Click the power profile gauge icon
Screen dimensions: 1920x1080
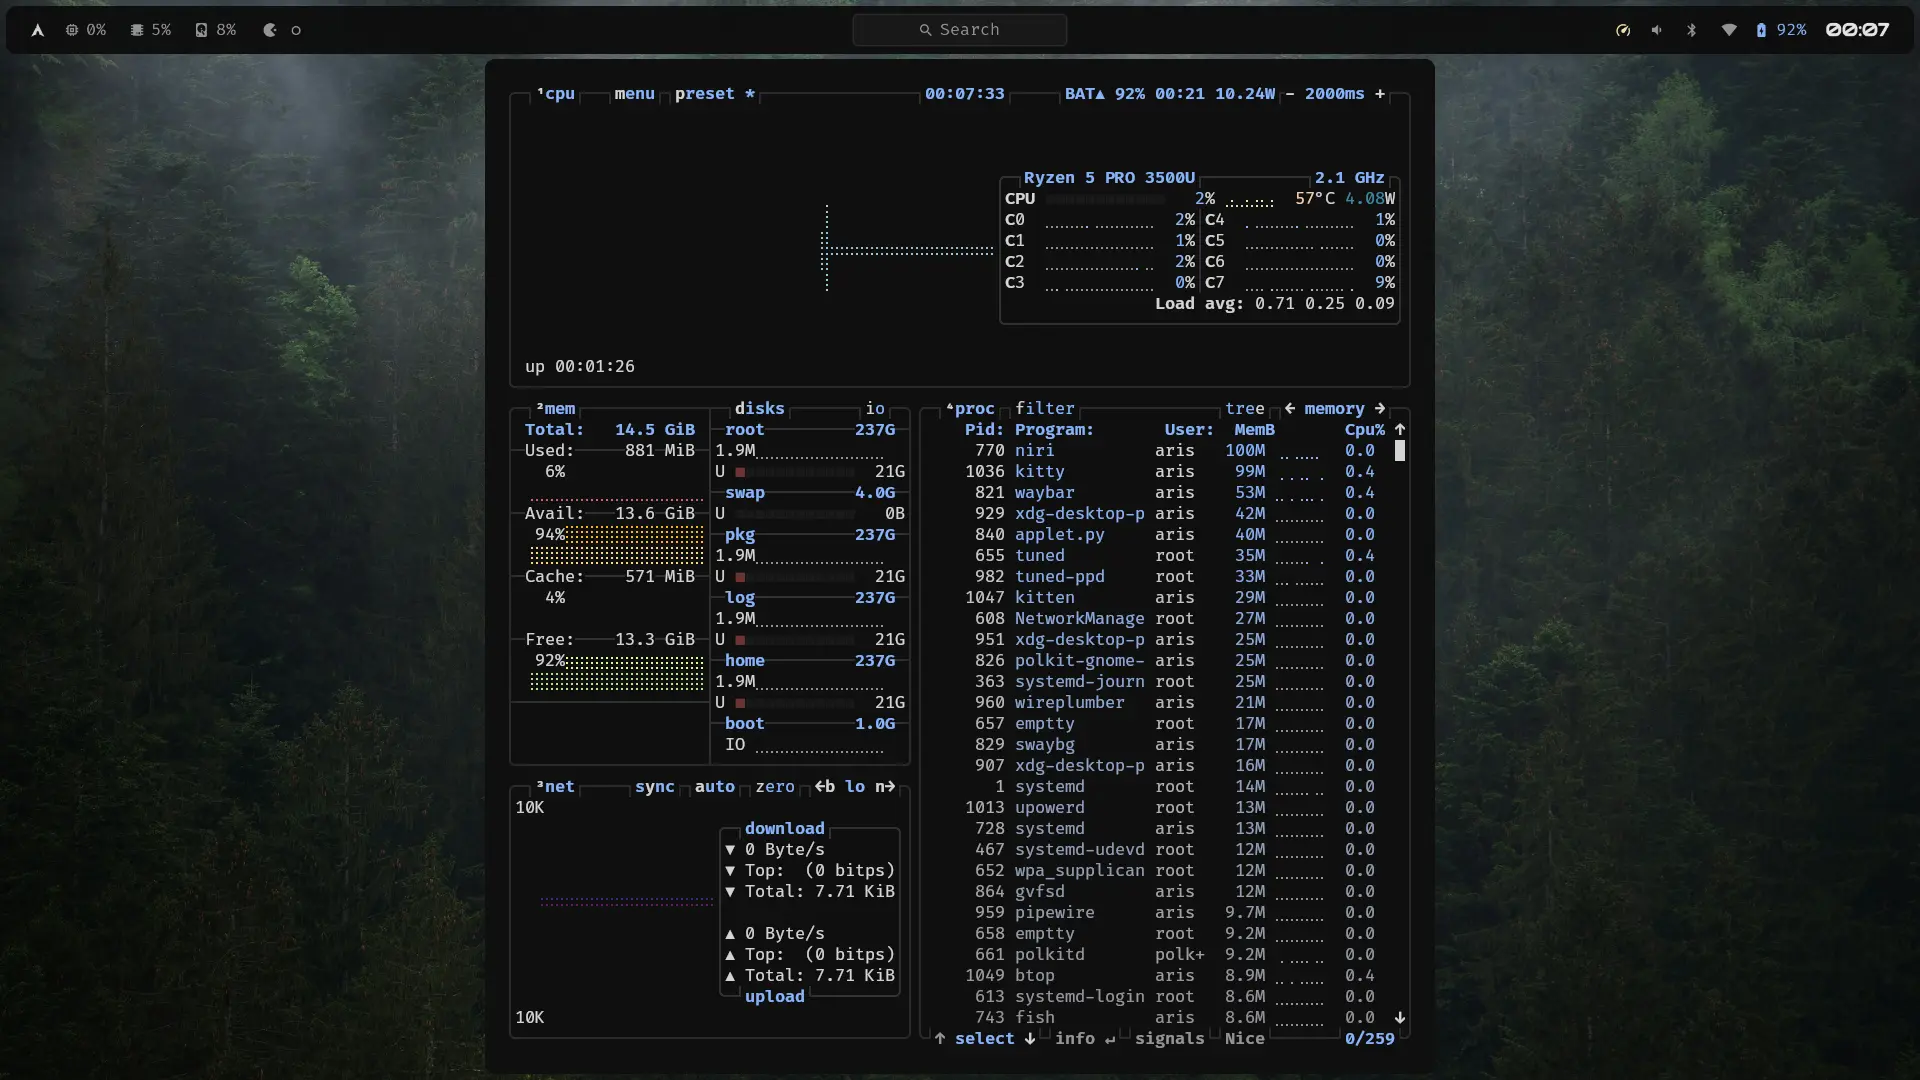click(x=1623, y=30)
